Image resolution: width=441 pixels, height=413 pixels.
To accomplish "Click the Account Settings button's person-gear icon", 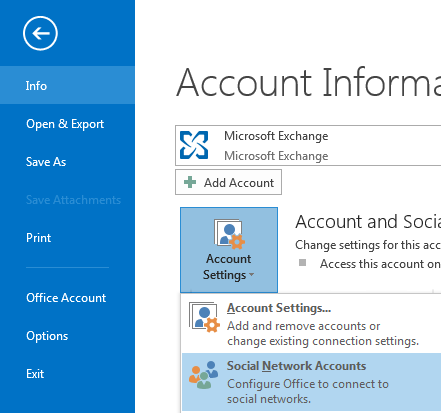I will coord(229,234).
